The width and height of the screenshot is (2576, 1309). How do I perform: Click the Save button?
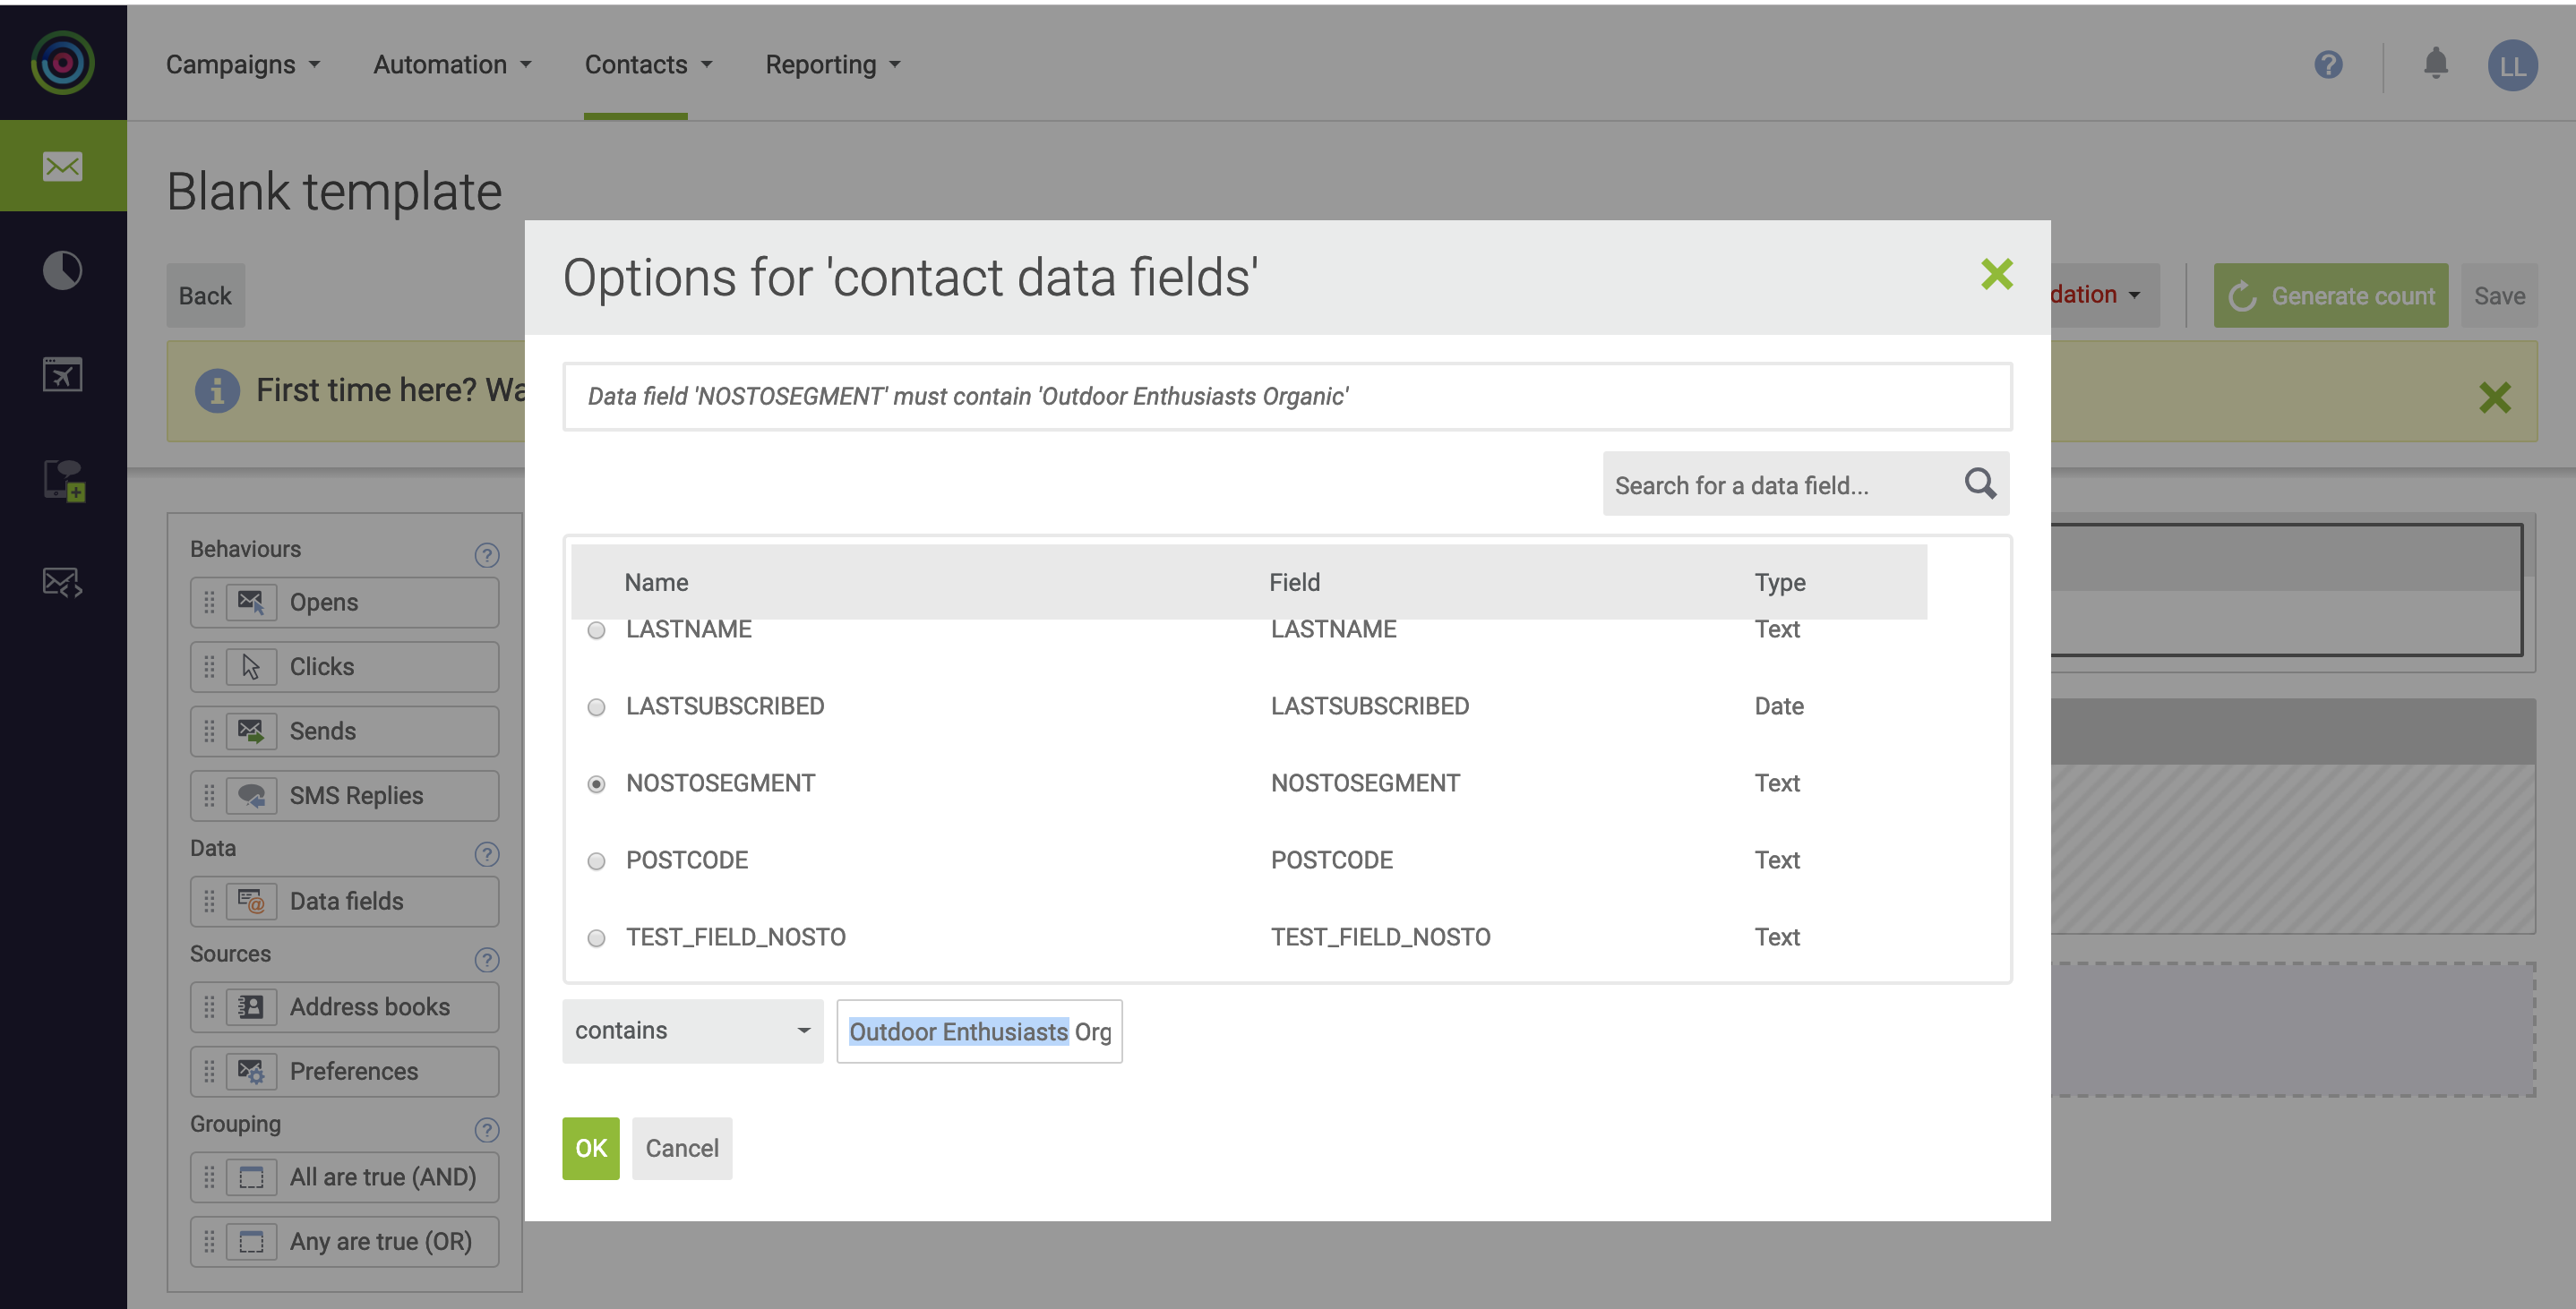coord(2499,296)
